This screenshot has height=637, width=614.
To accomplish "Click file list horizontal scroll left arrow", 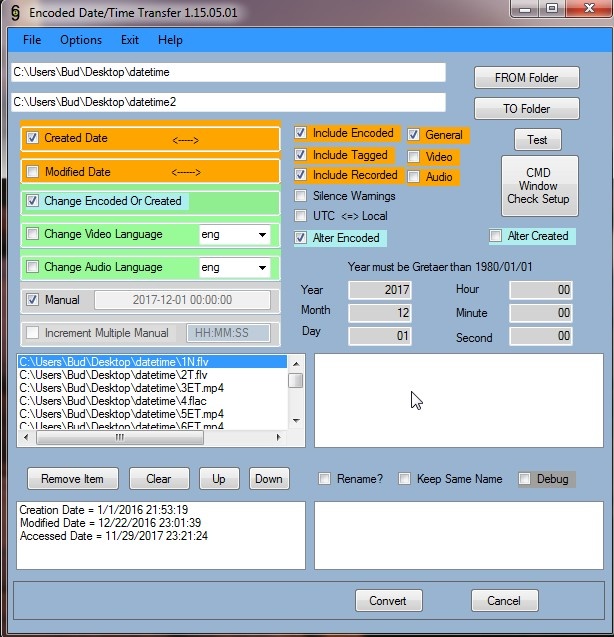I will click(x=26, y=437).
